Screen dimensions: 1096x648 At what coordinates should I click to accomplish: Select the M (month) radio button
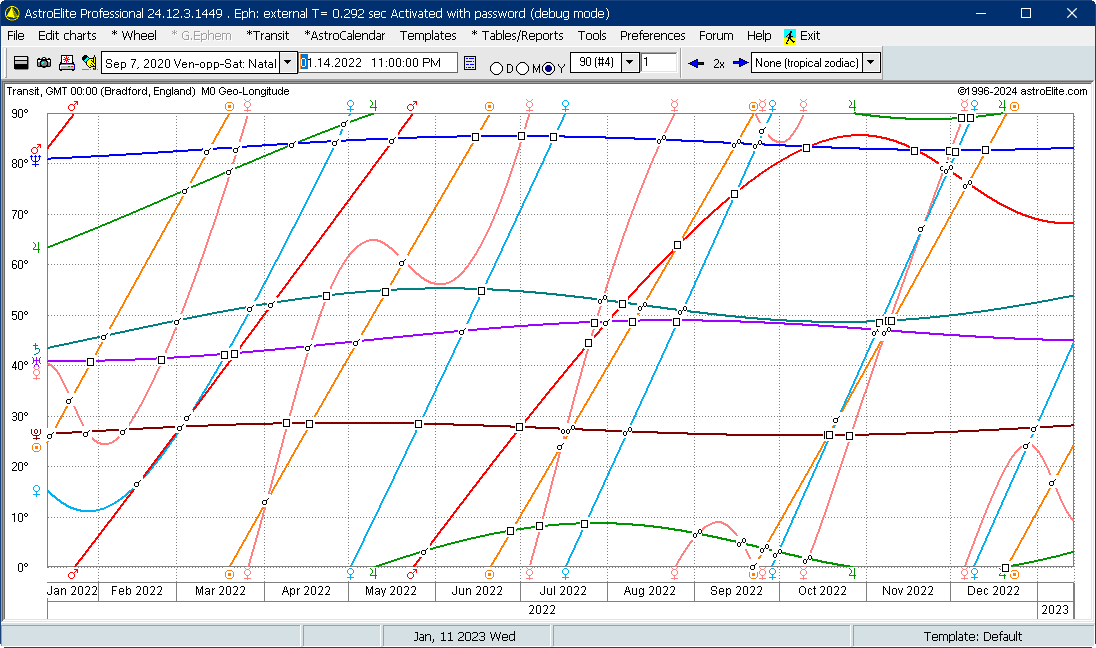[523, 69]
